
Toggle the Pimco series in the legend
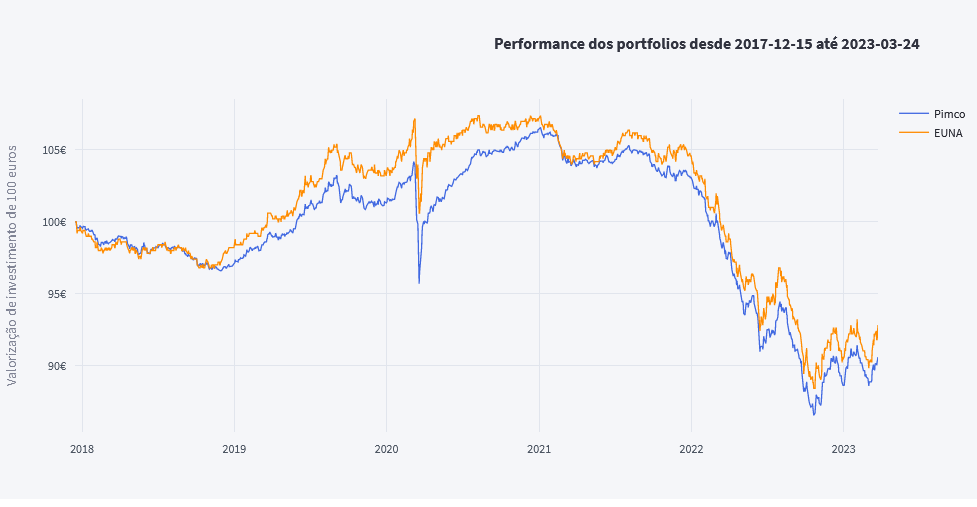pos(948,114)
